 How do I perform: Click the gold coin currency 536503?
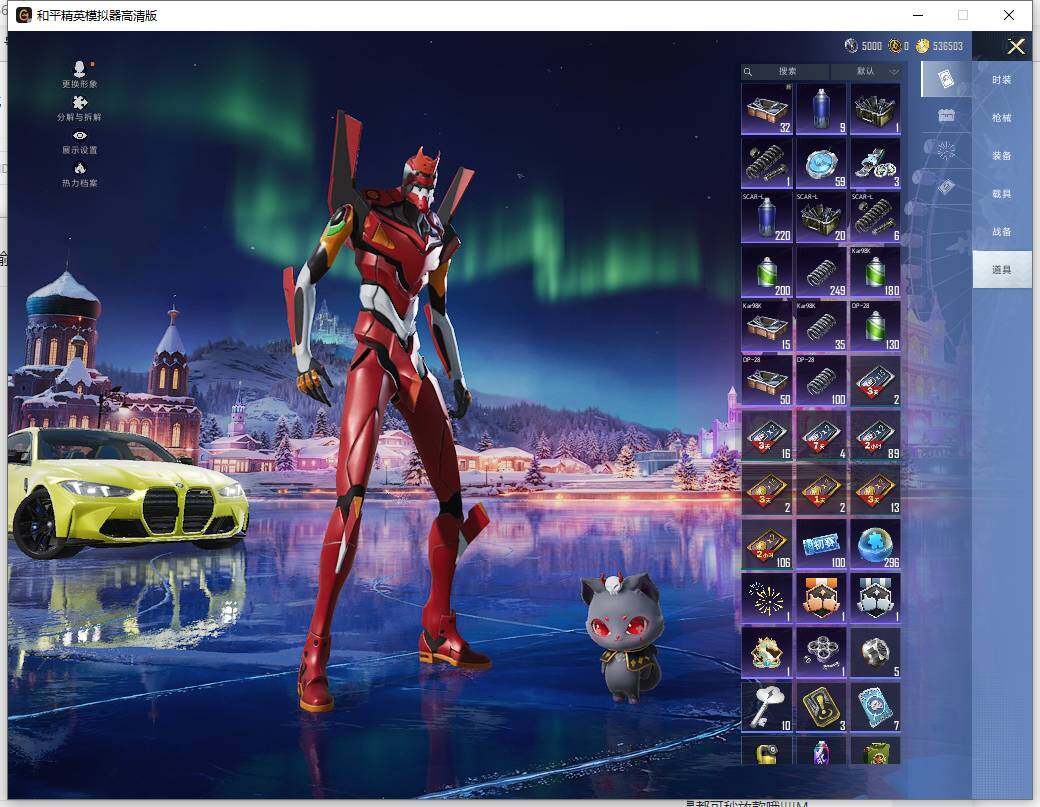click(x=939, y=46)
